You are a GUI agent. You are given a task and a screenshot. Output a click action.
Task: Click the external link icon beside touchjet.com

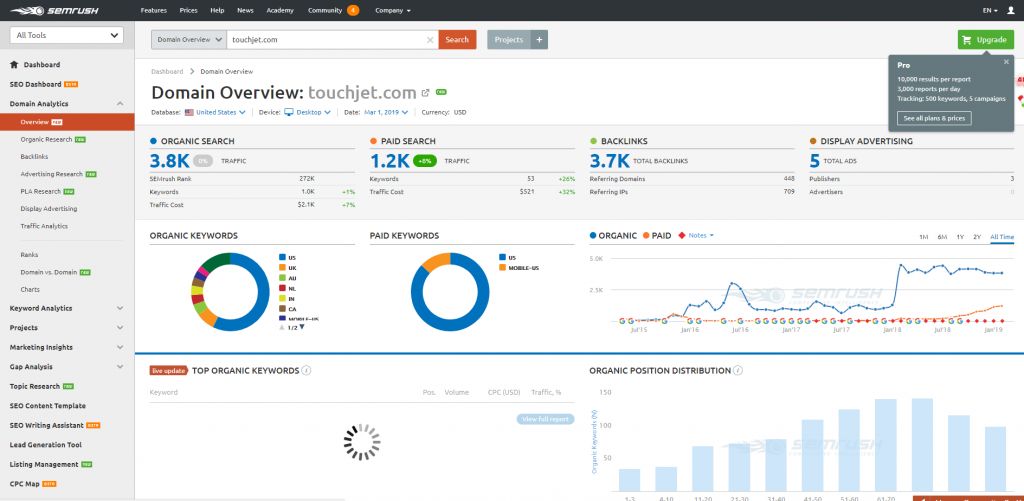point(426,92)
